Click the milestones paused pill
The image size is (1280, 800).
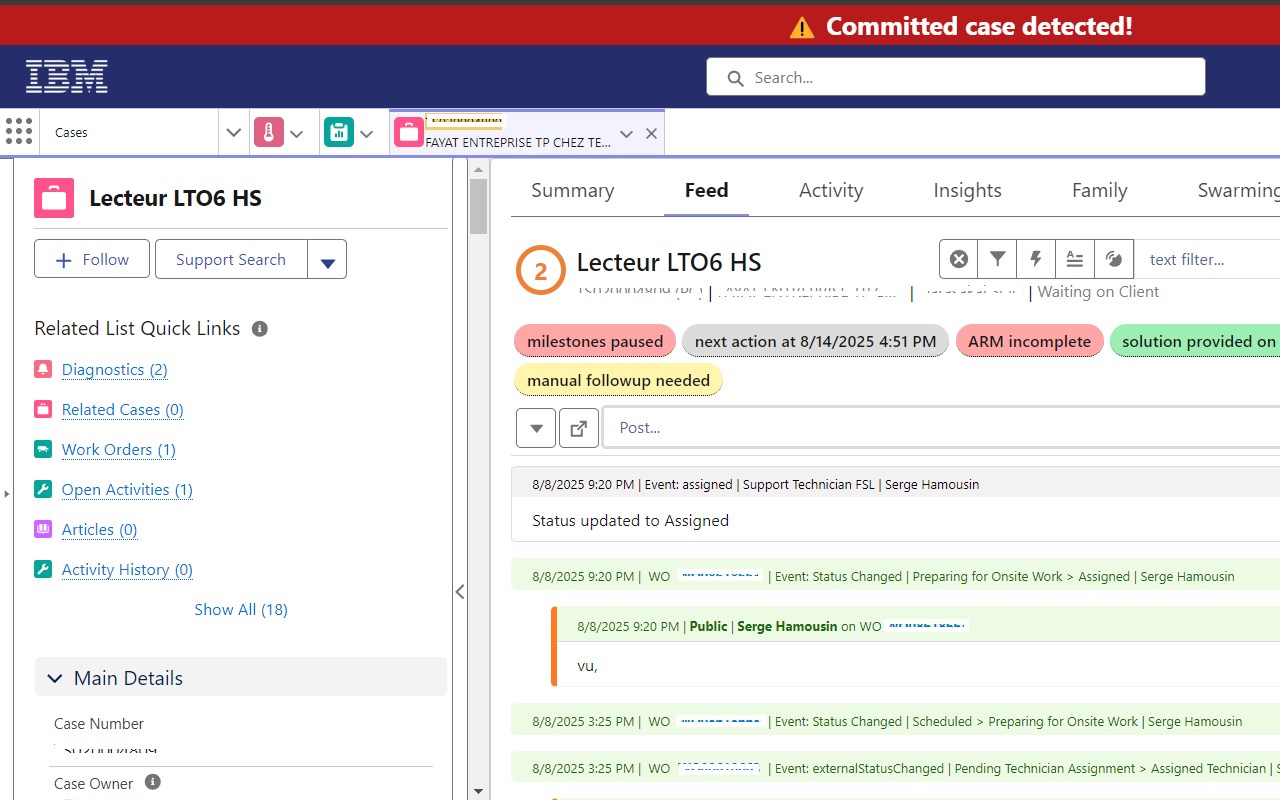point(595,341)
